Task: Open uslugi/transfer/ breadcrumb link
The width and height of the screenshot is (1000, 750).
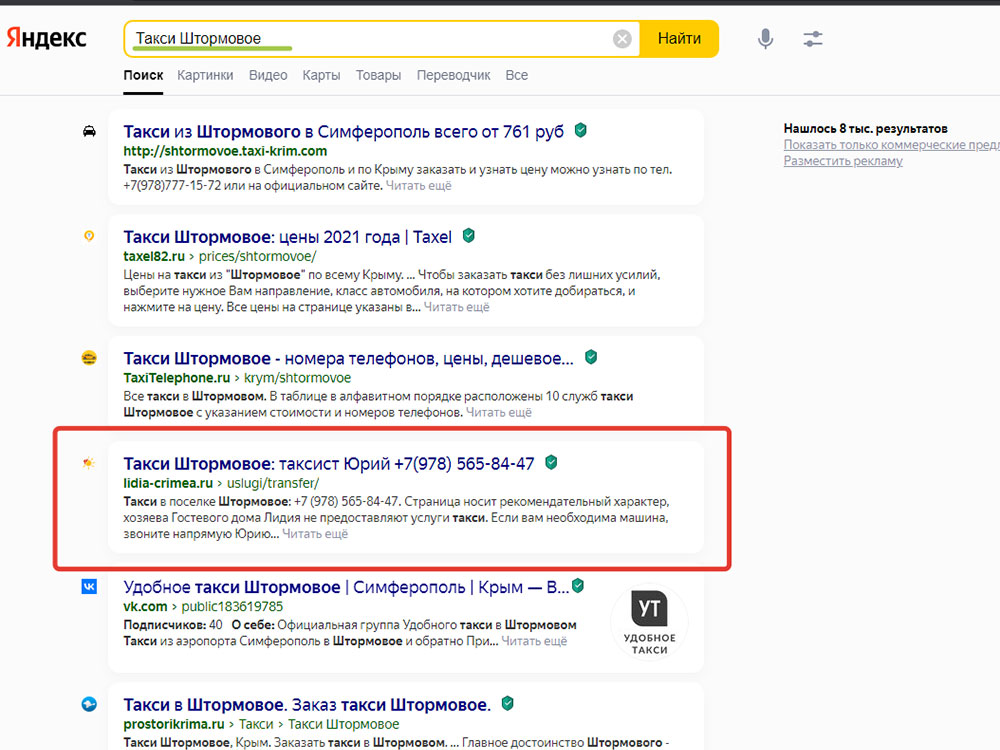Action: 273,483
